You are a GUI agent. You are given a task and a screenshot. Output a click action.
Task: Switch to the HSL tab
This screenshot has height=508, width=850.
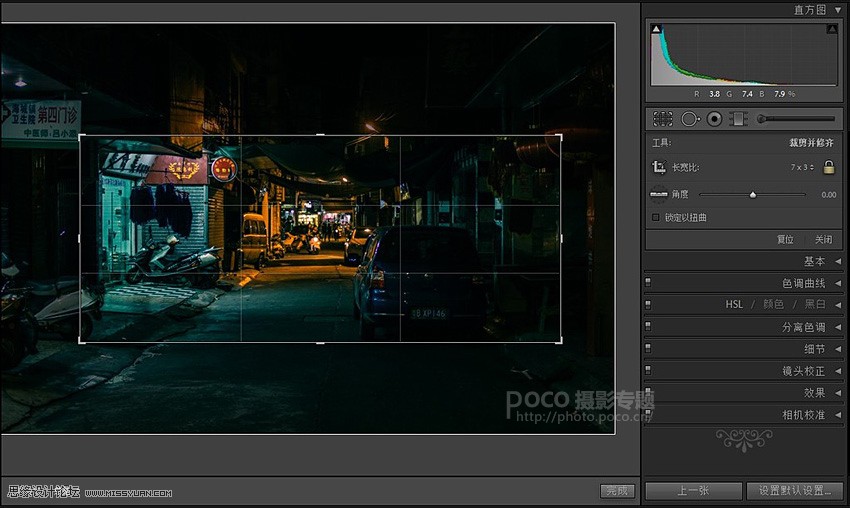click(x=734, y=304)
